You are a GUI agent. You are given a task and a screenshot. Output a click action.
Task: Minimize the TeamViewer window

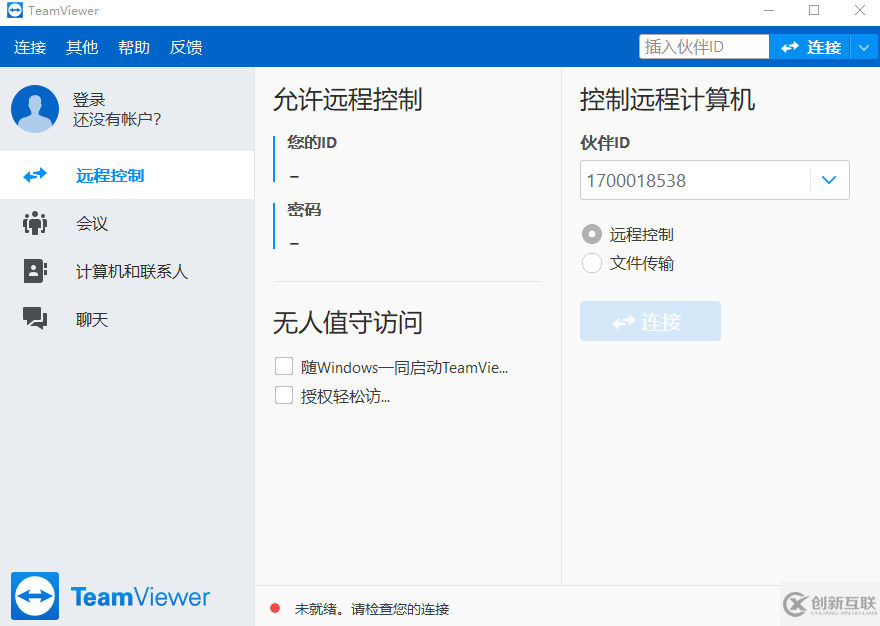click(769, 11)
